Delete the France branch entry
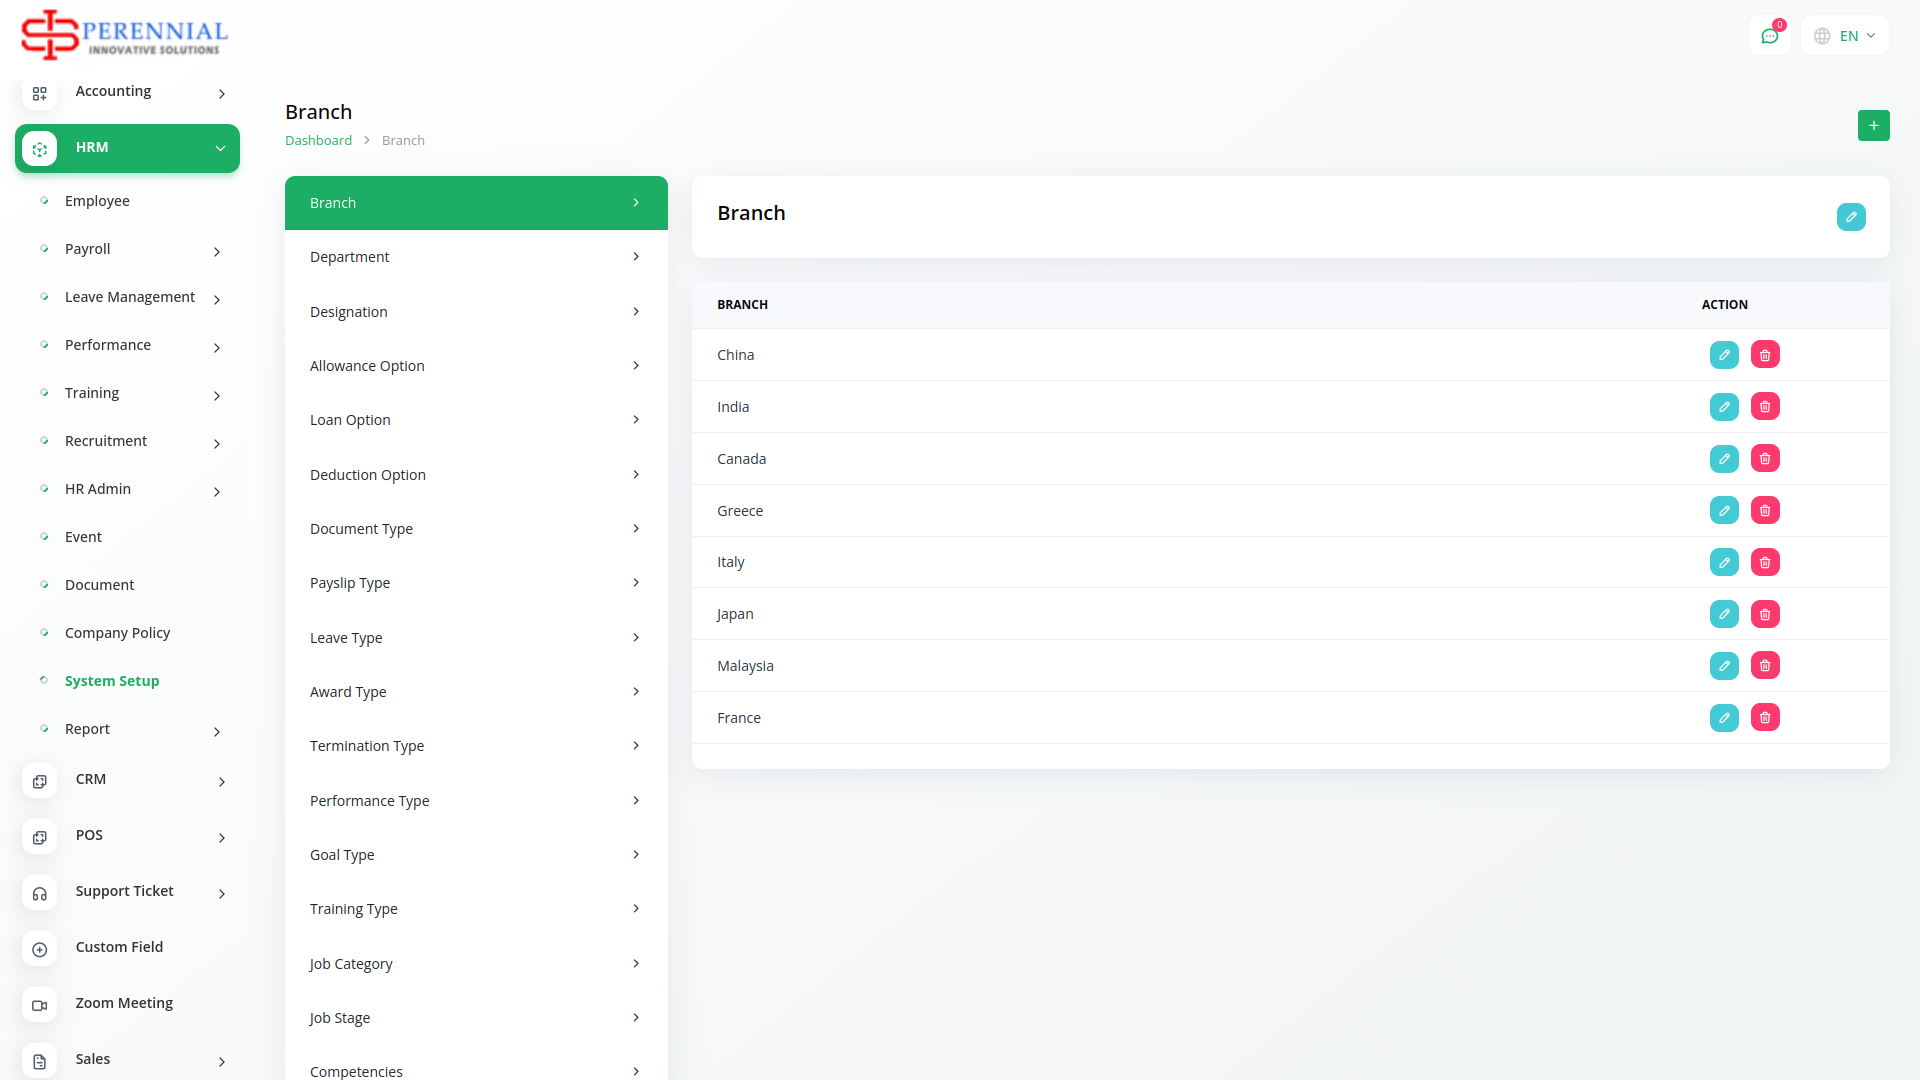This screenshot has width=1920, height=1080. [x=1765, y=718]
